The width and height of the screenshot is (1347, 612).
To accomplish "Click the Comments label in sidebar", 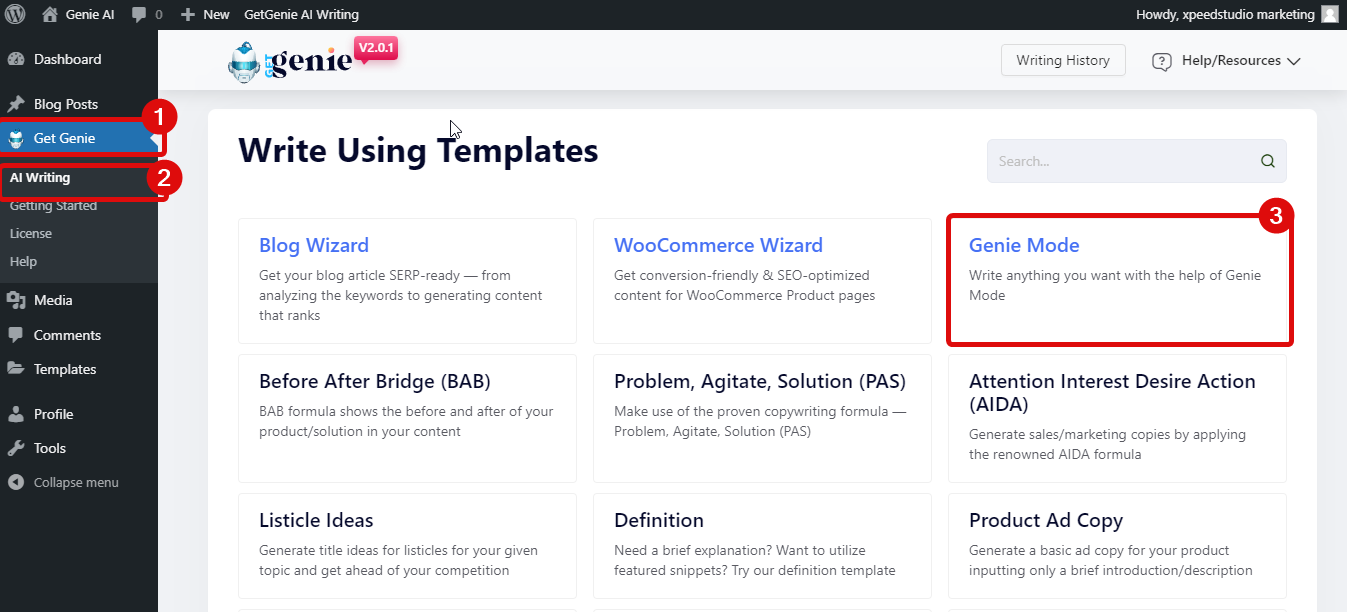I will point(67,335).
